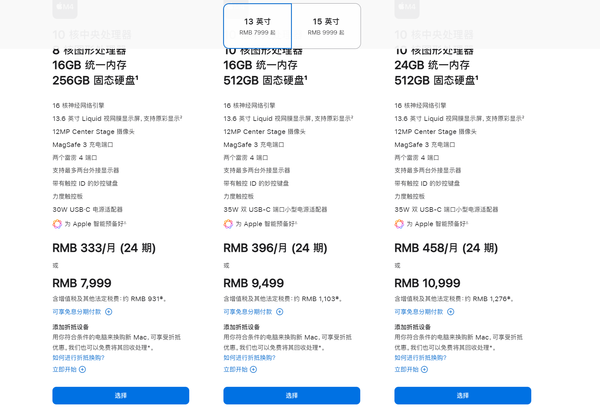
Task: Click the tax note mentioning RMB 1,276
Action: [x=454, y=299]
